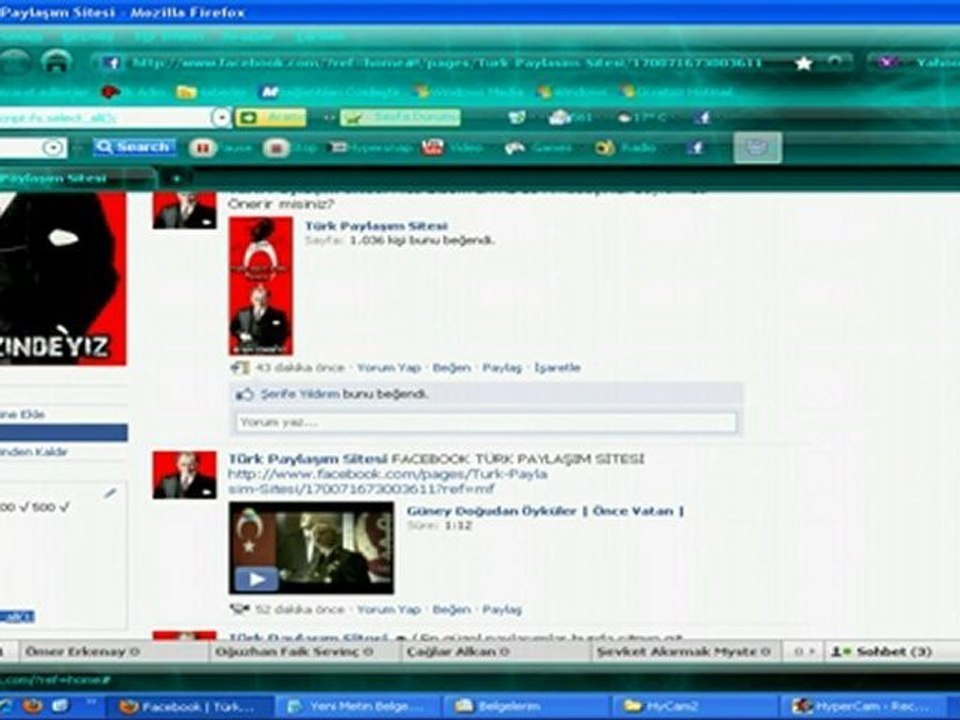The image size is (960, 720).
Task: Open the Yahoo search engine icon
Action: click(887, 62)
